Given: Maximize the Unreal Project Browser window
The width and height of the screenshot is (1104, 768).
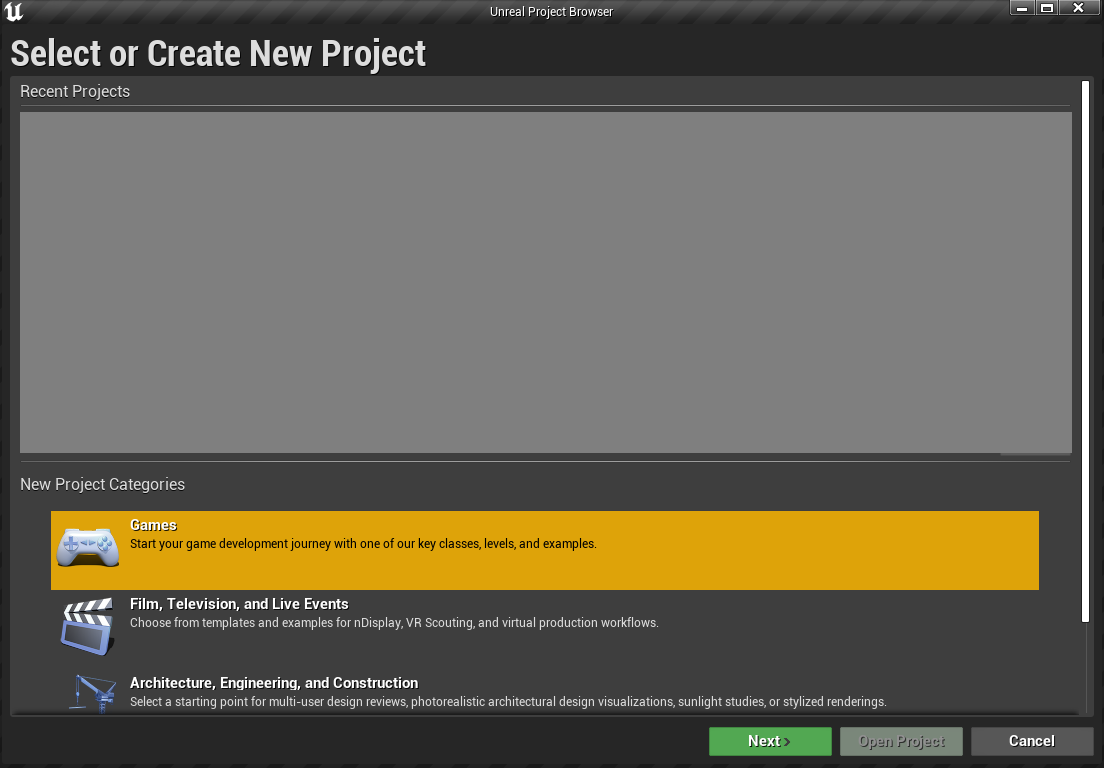Looking at the screenshot, I should pos(1047,8).
